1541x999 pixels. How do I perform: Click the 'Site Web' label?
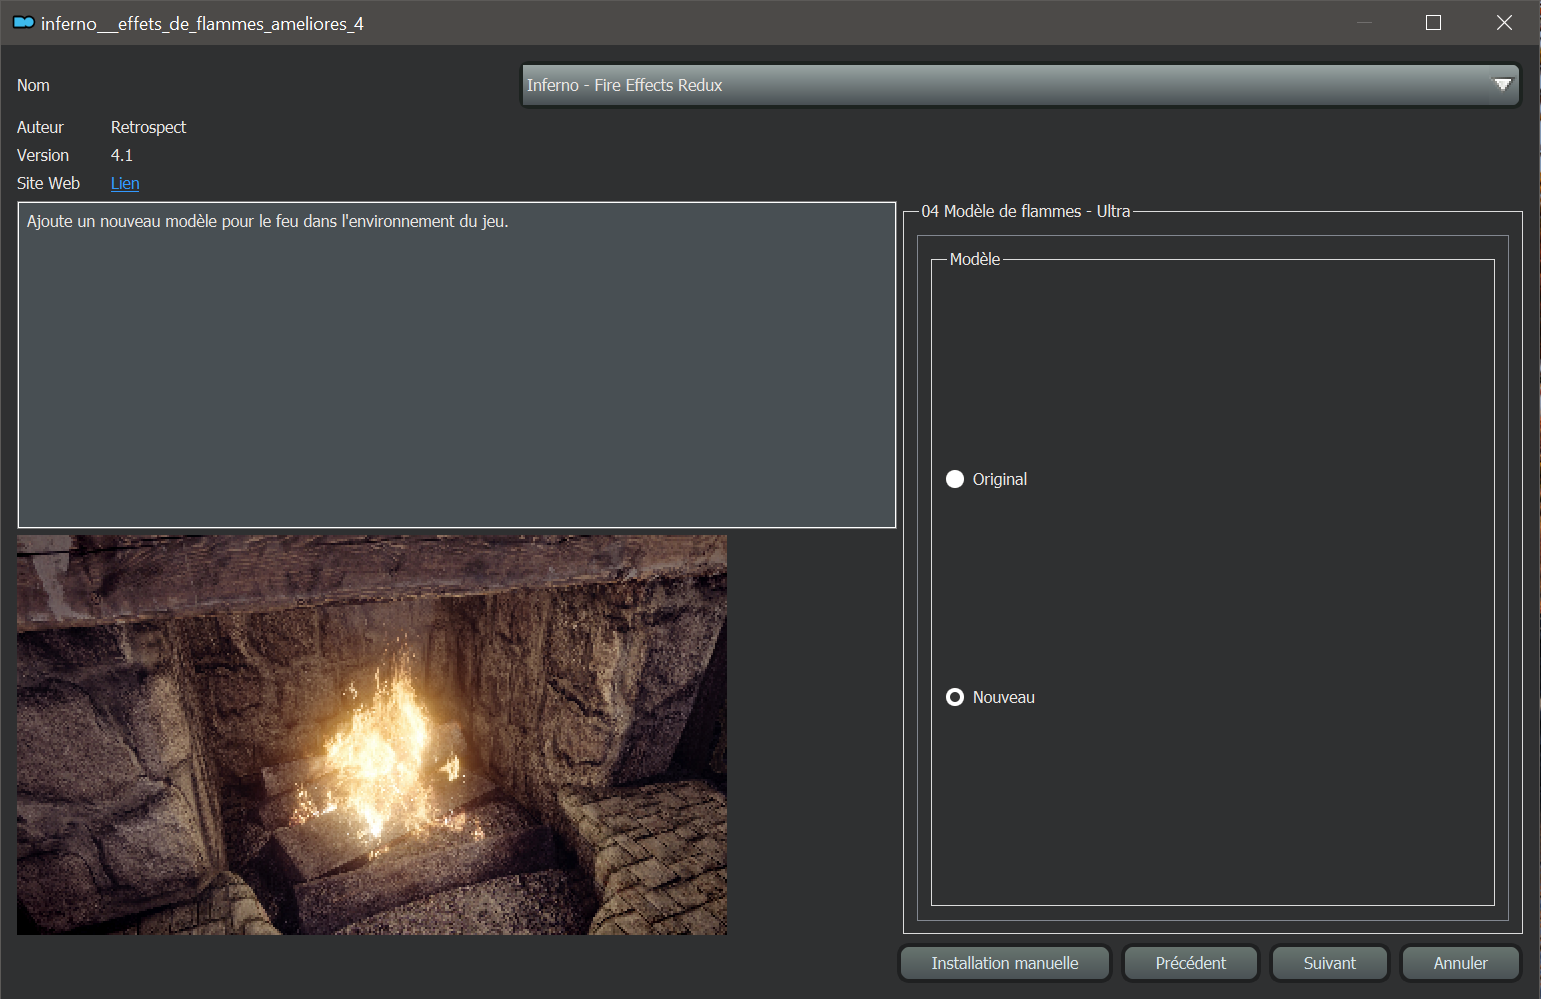pyautogui.click(x=48, y=183)
